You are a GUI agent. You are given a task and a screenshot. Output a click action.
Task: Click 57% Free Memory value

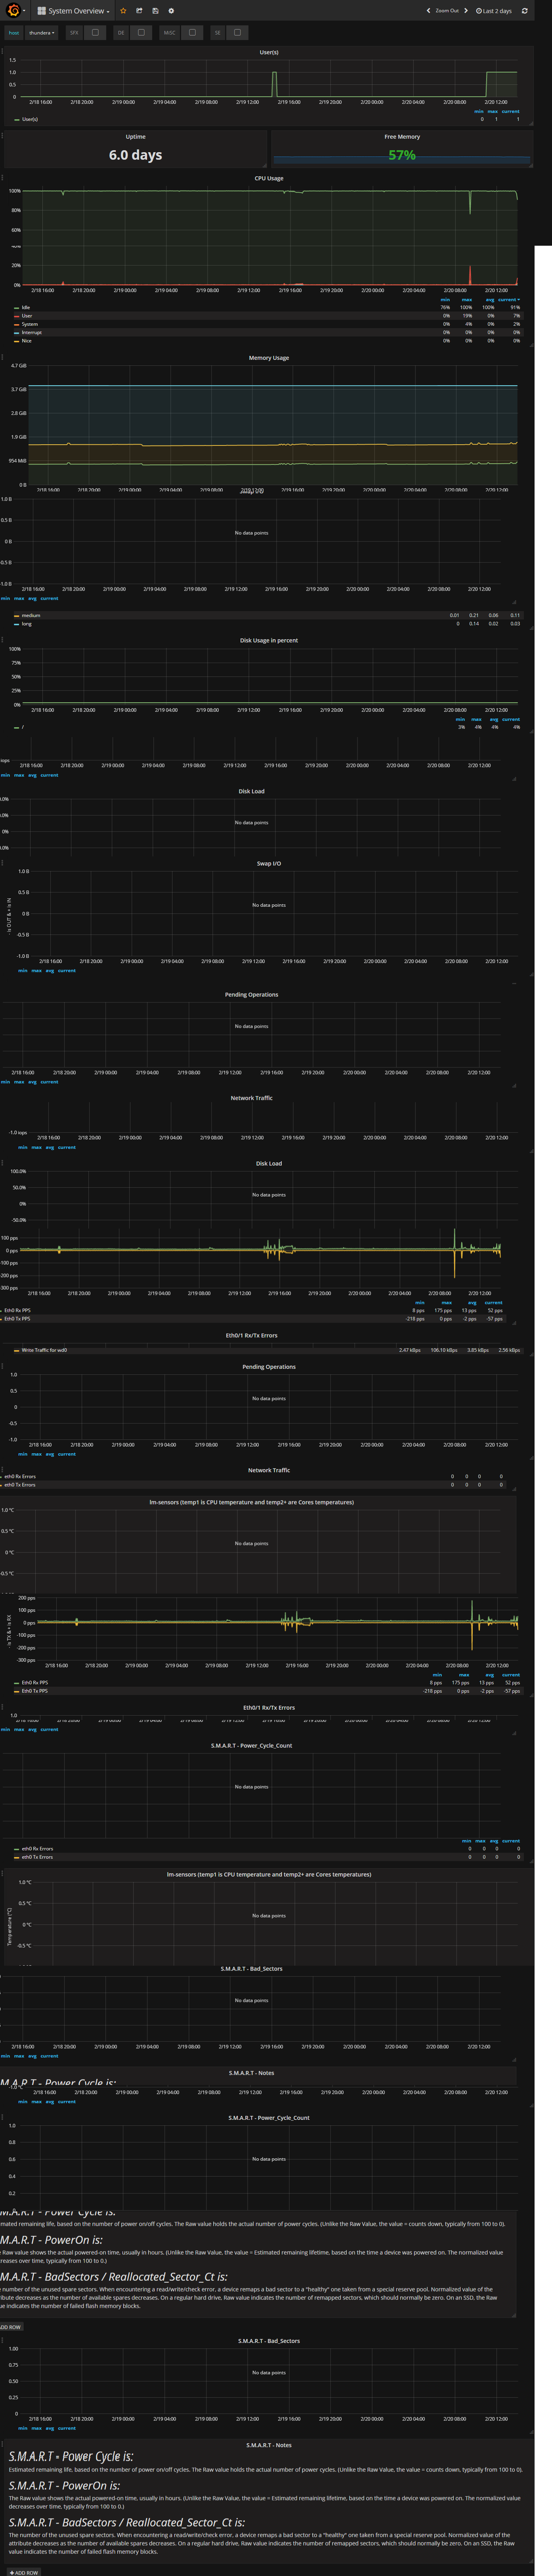point(402,155)
